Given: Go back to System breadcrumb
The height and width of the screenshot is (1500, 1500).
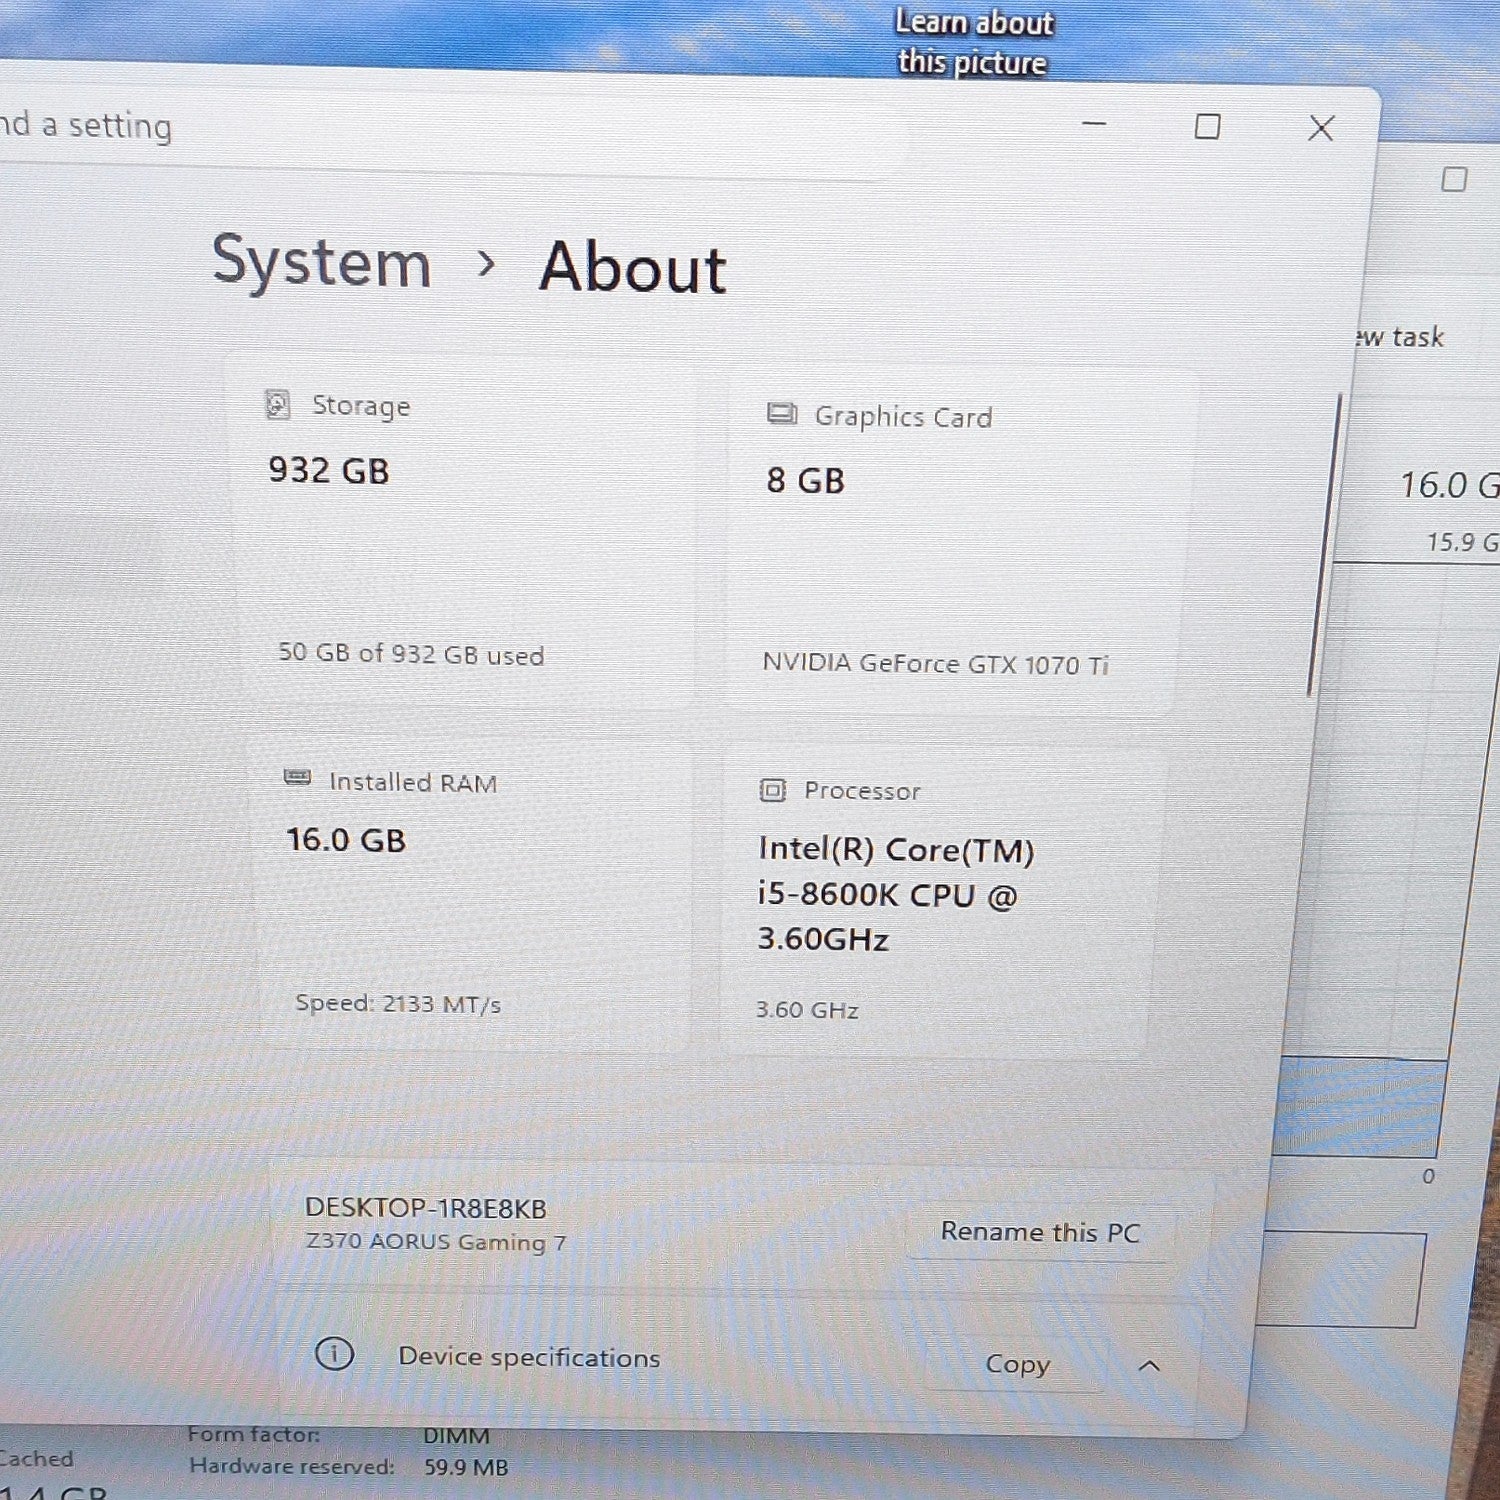Looking at the screenshot, I should pyautogui.click(x=322, y=262).
